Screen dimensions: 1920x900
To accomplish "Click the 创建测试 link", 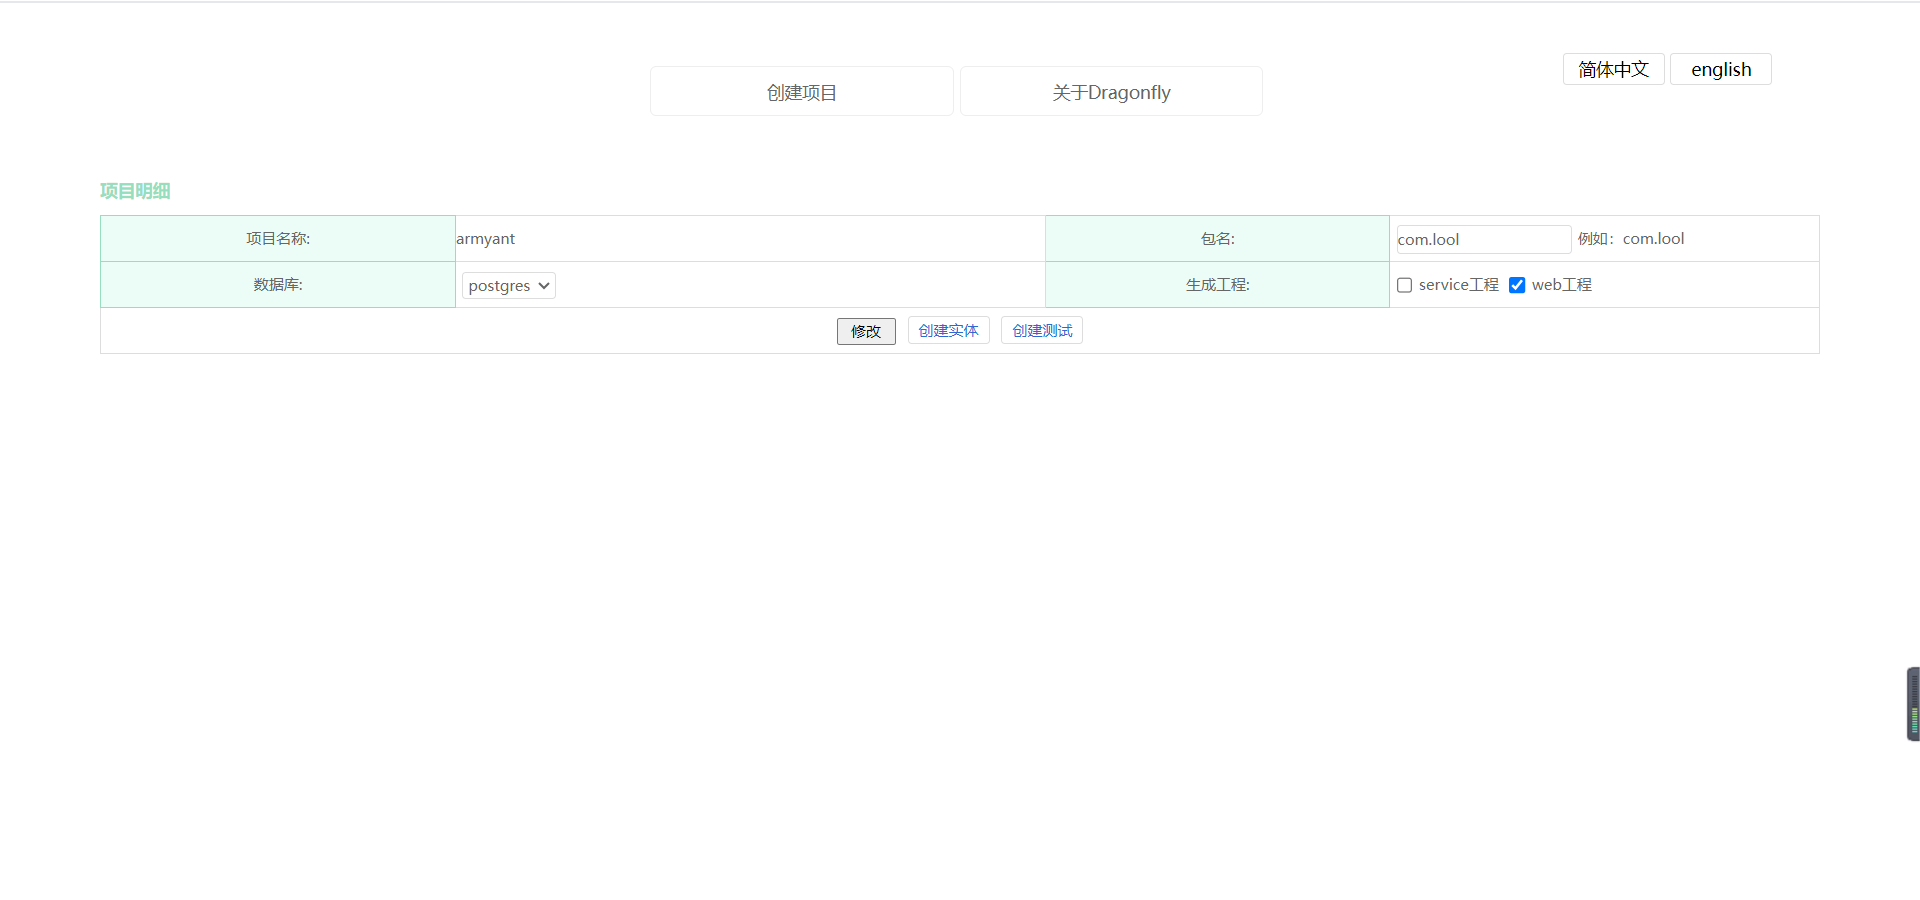I will click(x=1042, y=330).
